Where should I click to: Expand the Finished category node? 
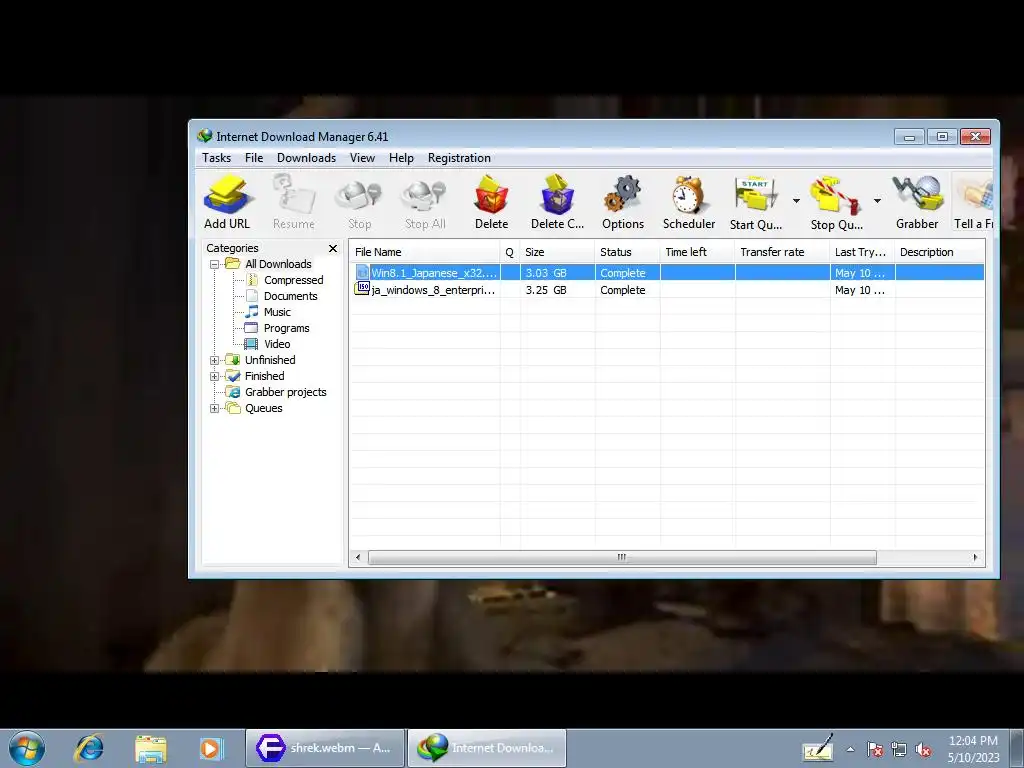(x=214, y=376)
